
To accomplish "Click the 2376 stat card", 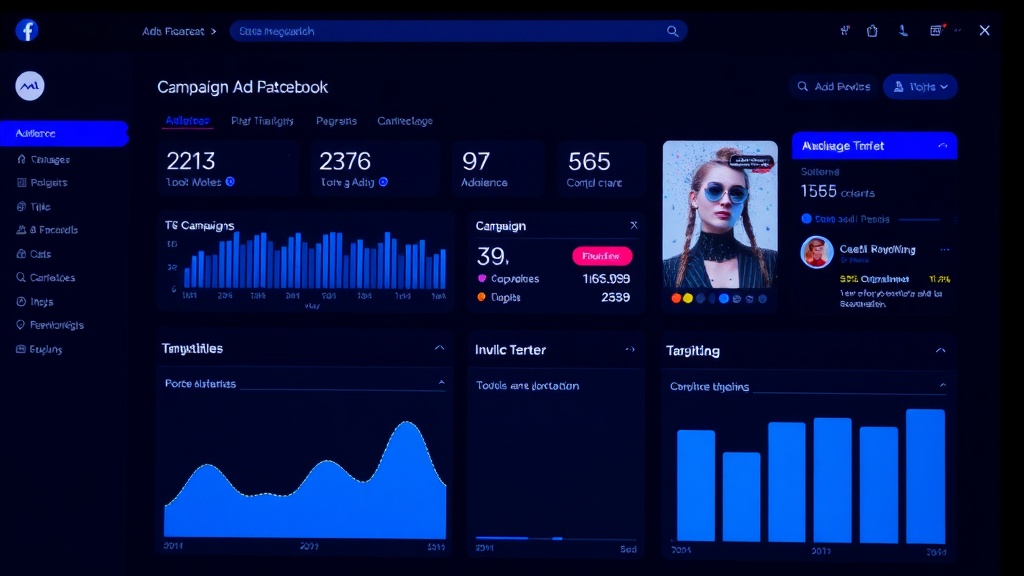I will [x=376, y=168].
